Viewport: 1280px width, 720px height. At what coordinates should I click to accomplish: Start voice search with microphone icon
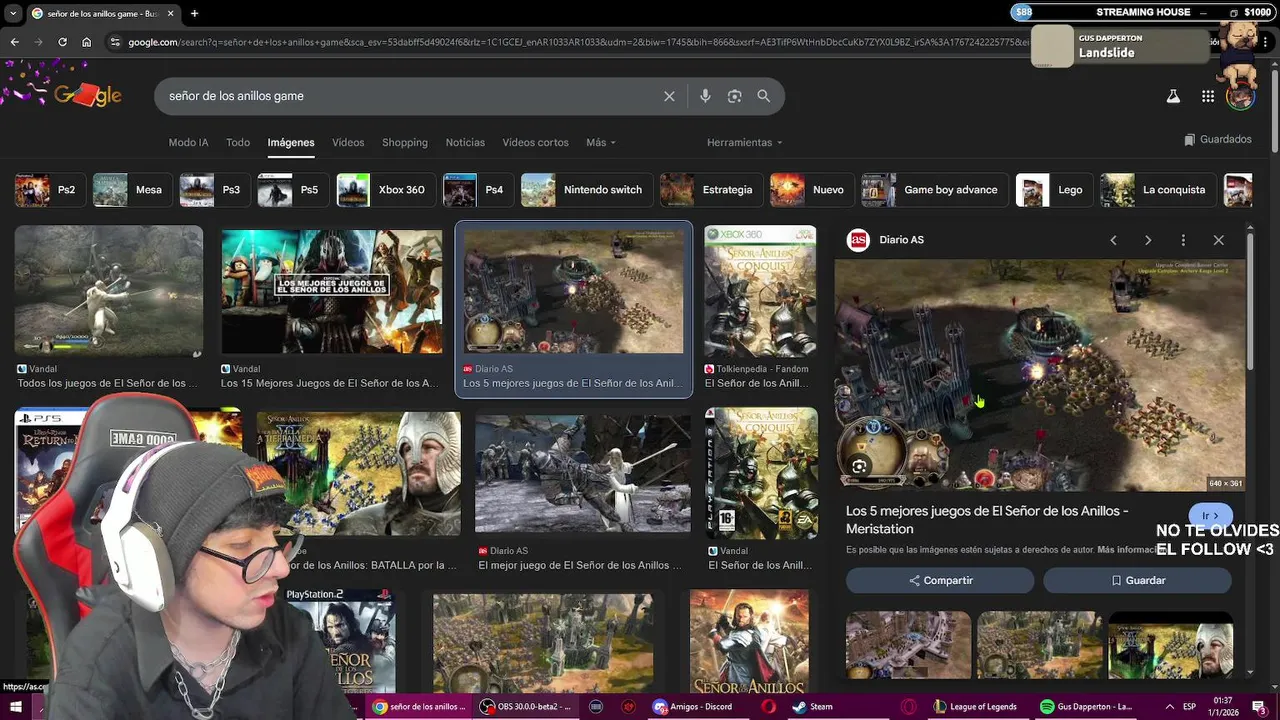[705, 96]
